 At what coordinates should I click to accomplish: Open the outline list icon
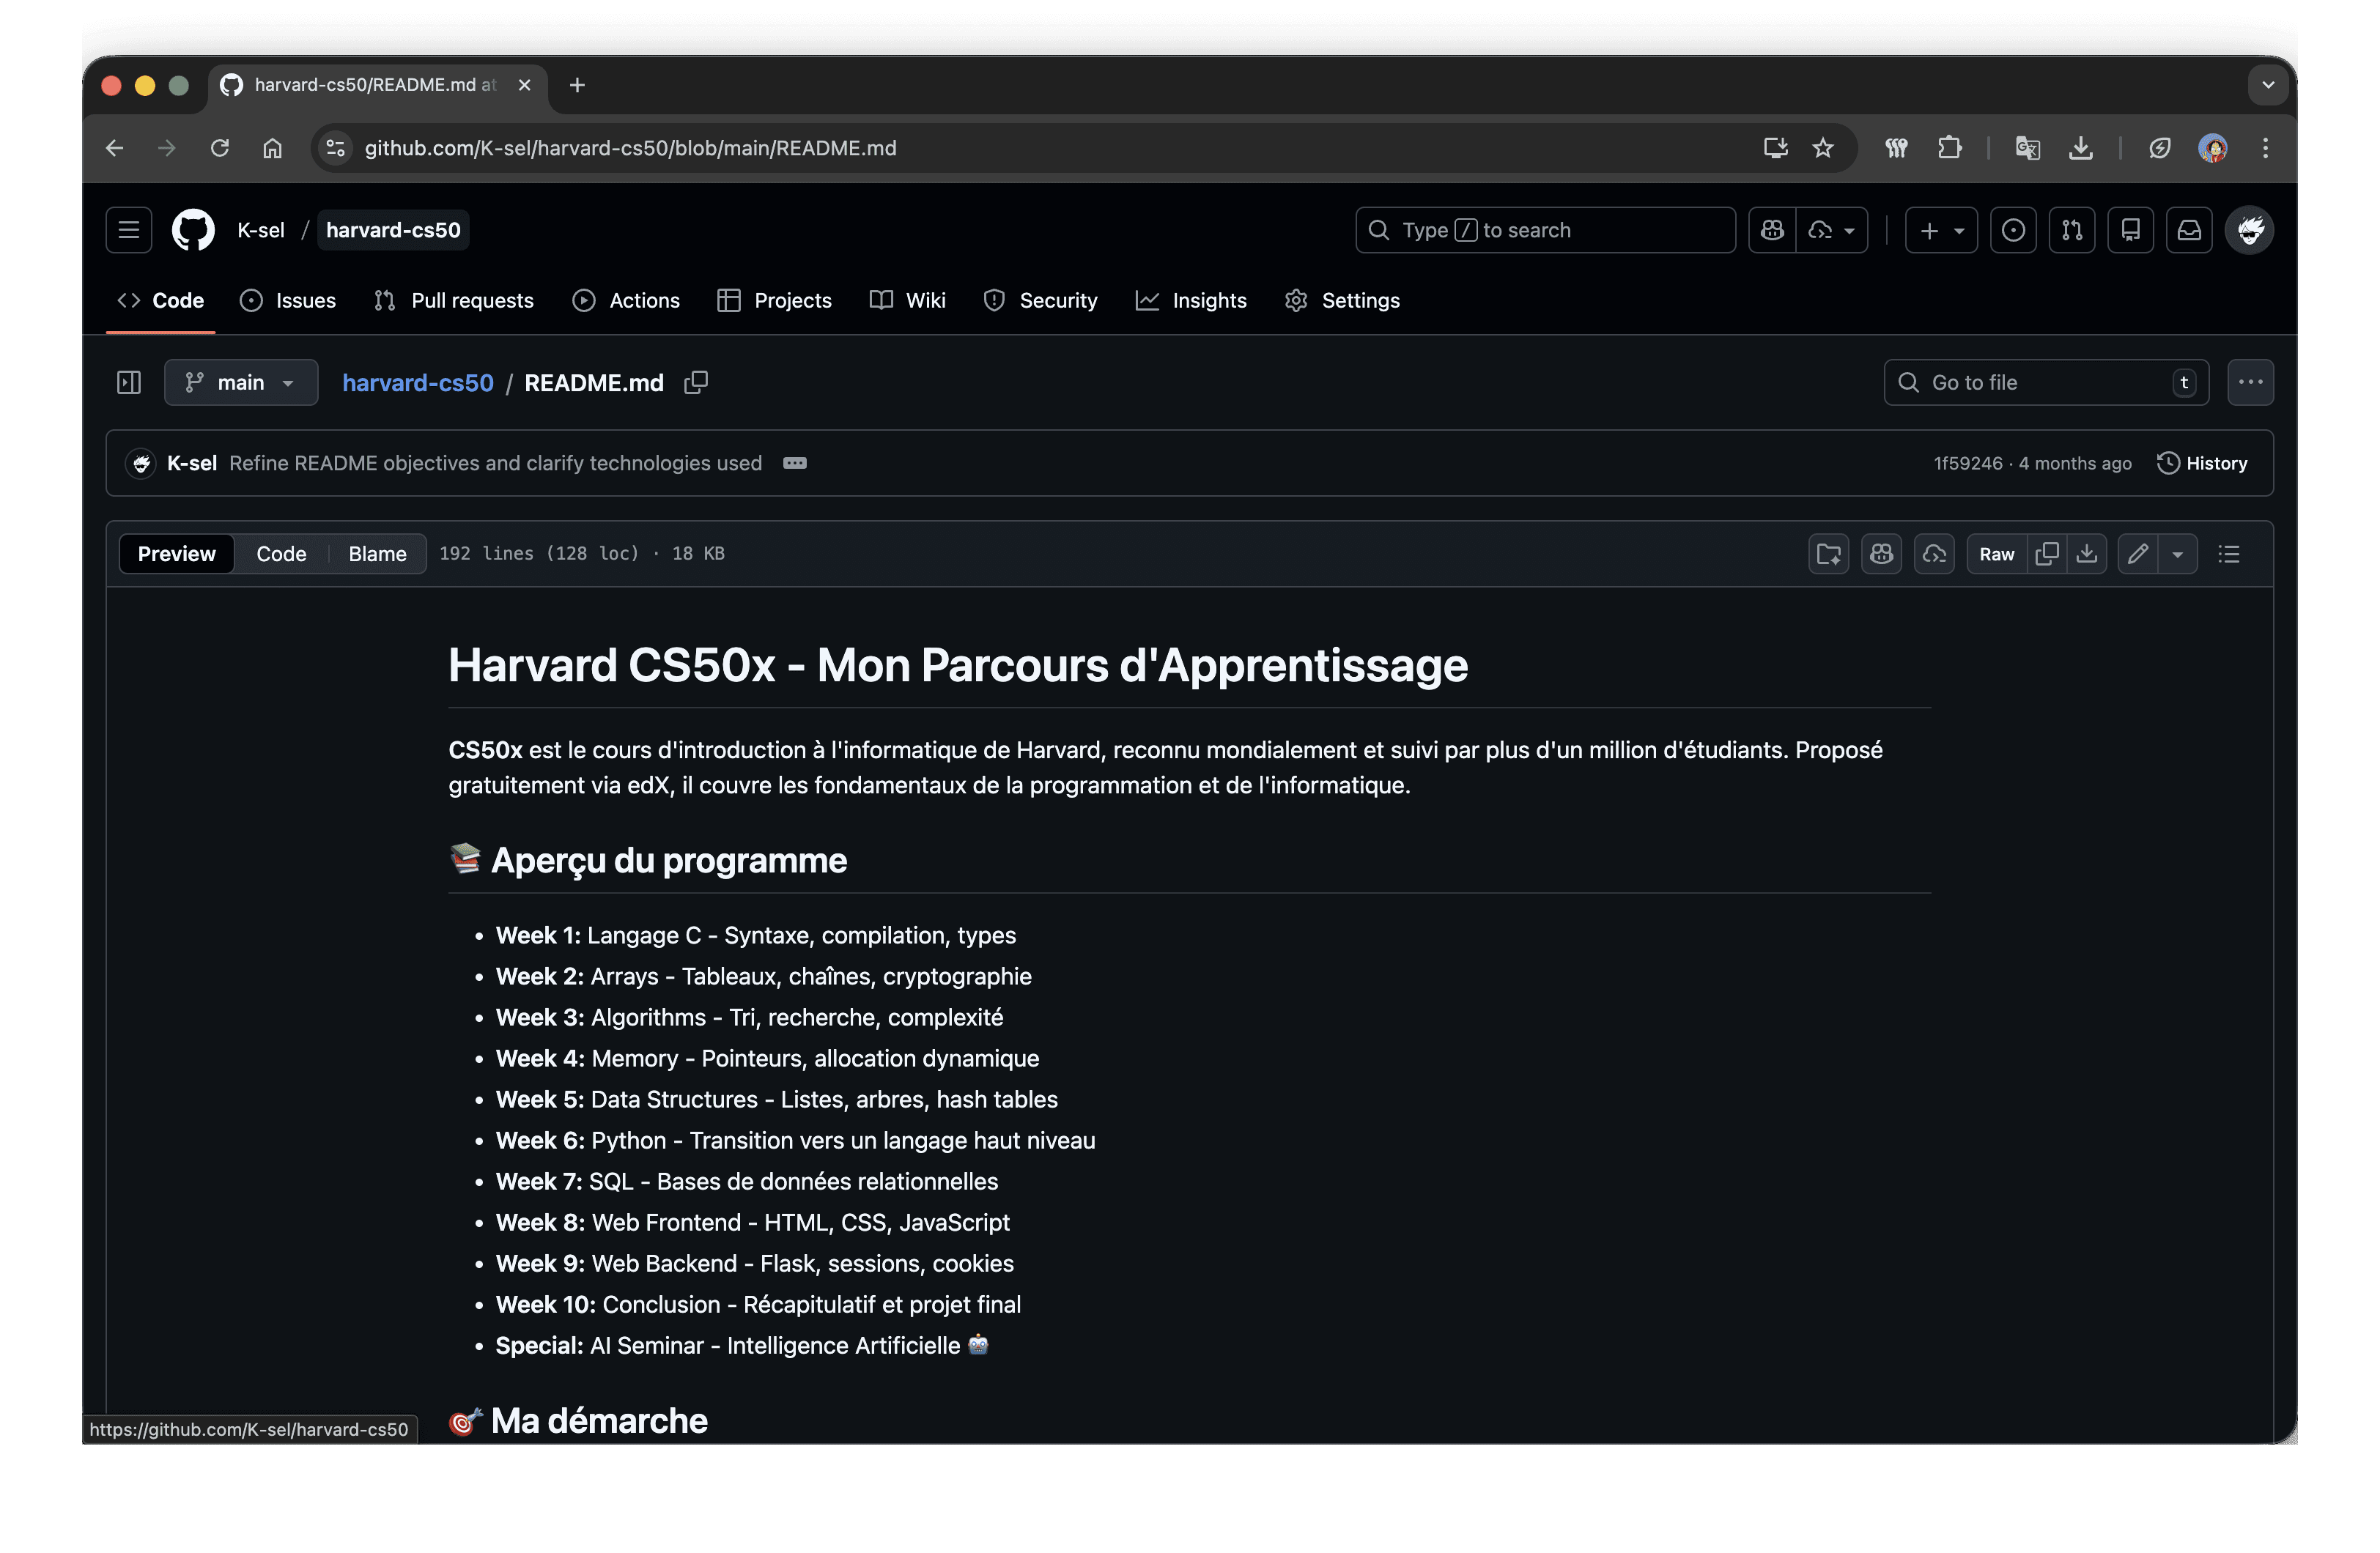[2229, 553]
